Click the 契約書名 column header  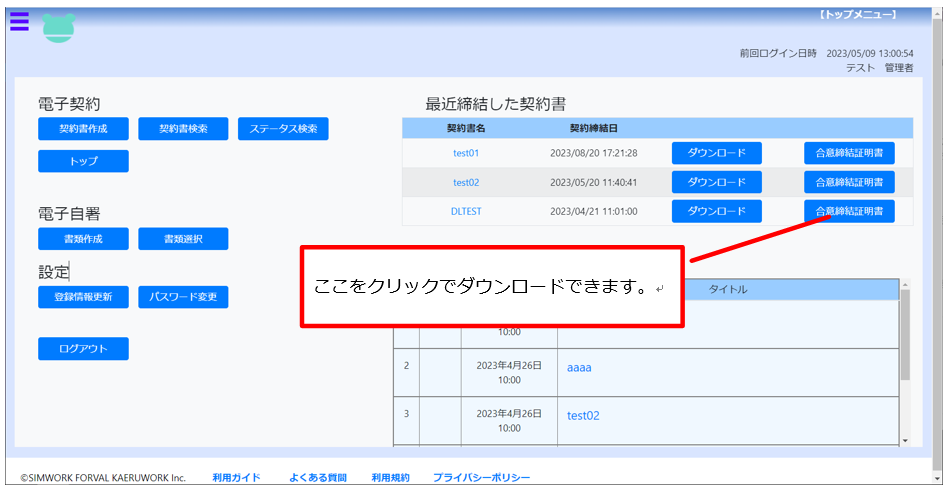466,129
